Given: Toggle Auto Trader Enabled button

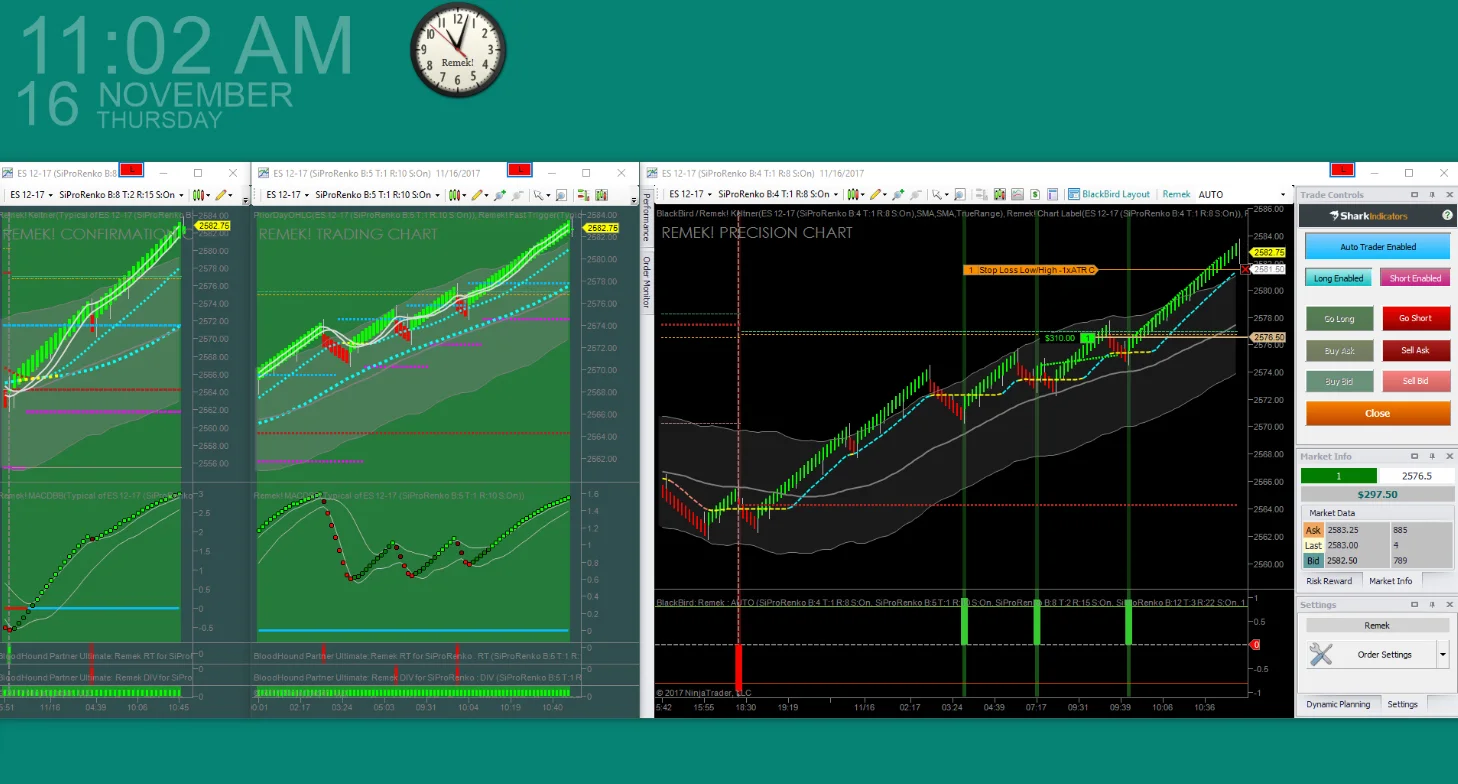Looking at the screenshot, I should 1377,246.
